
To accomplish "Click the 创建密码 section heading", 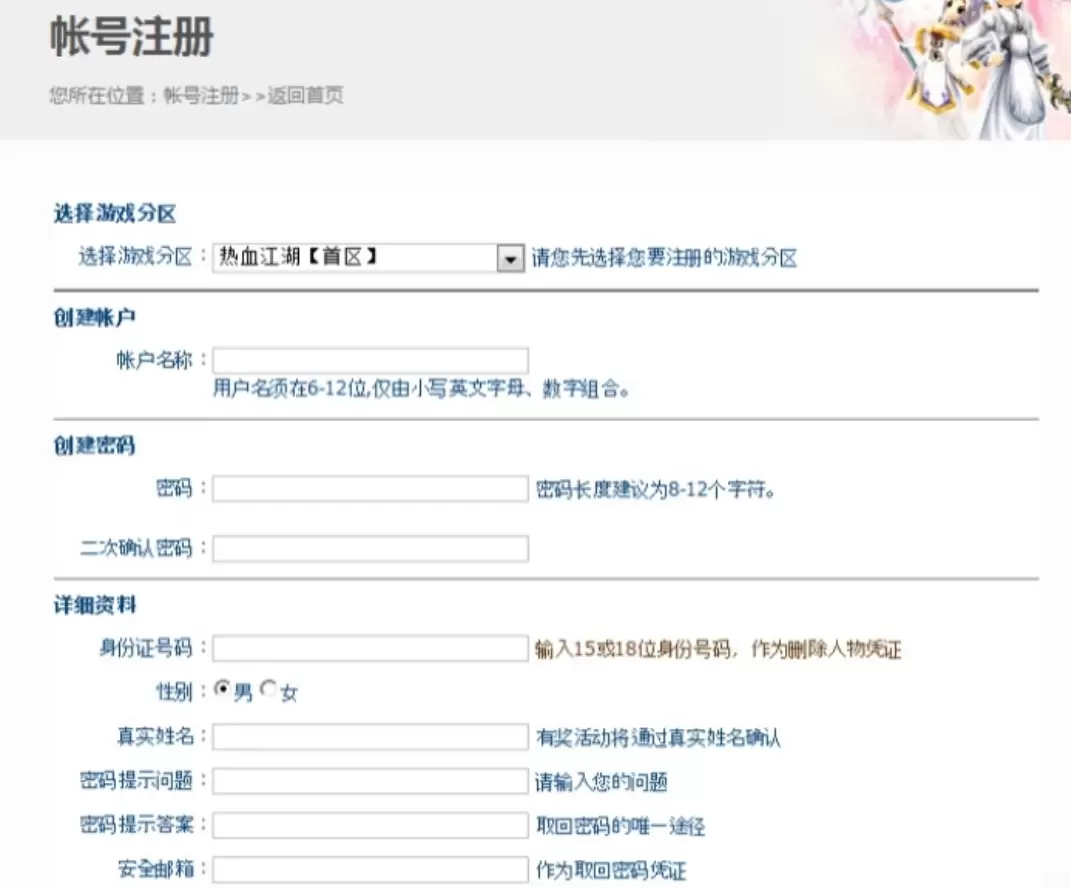I will (94, 445).
